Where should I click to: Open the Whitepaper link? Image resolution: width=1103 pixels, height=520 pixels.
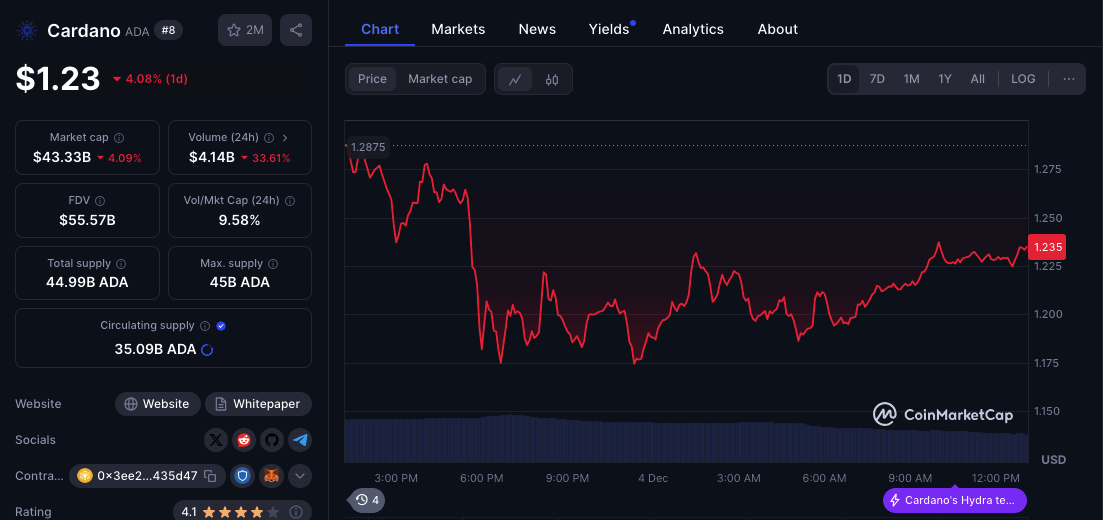[x=258, y=404]
